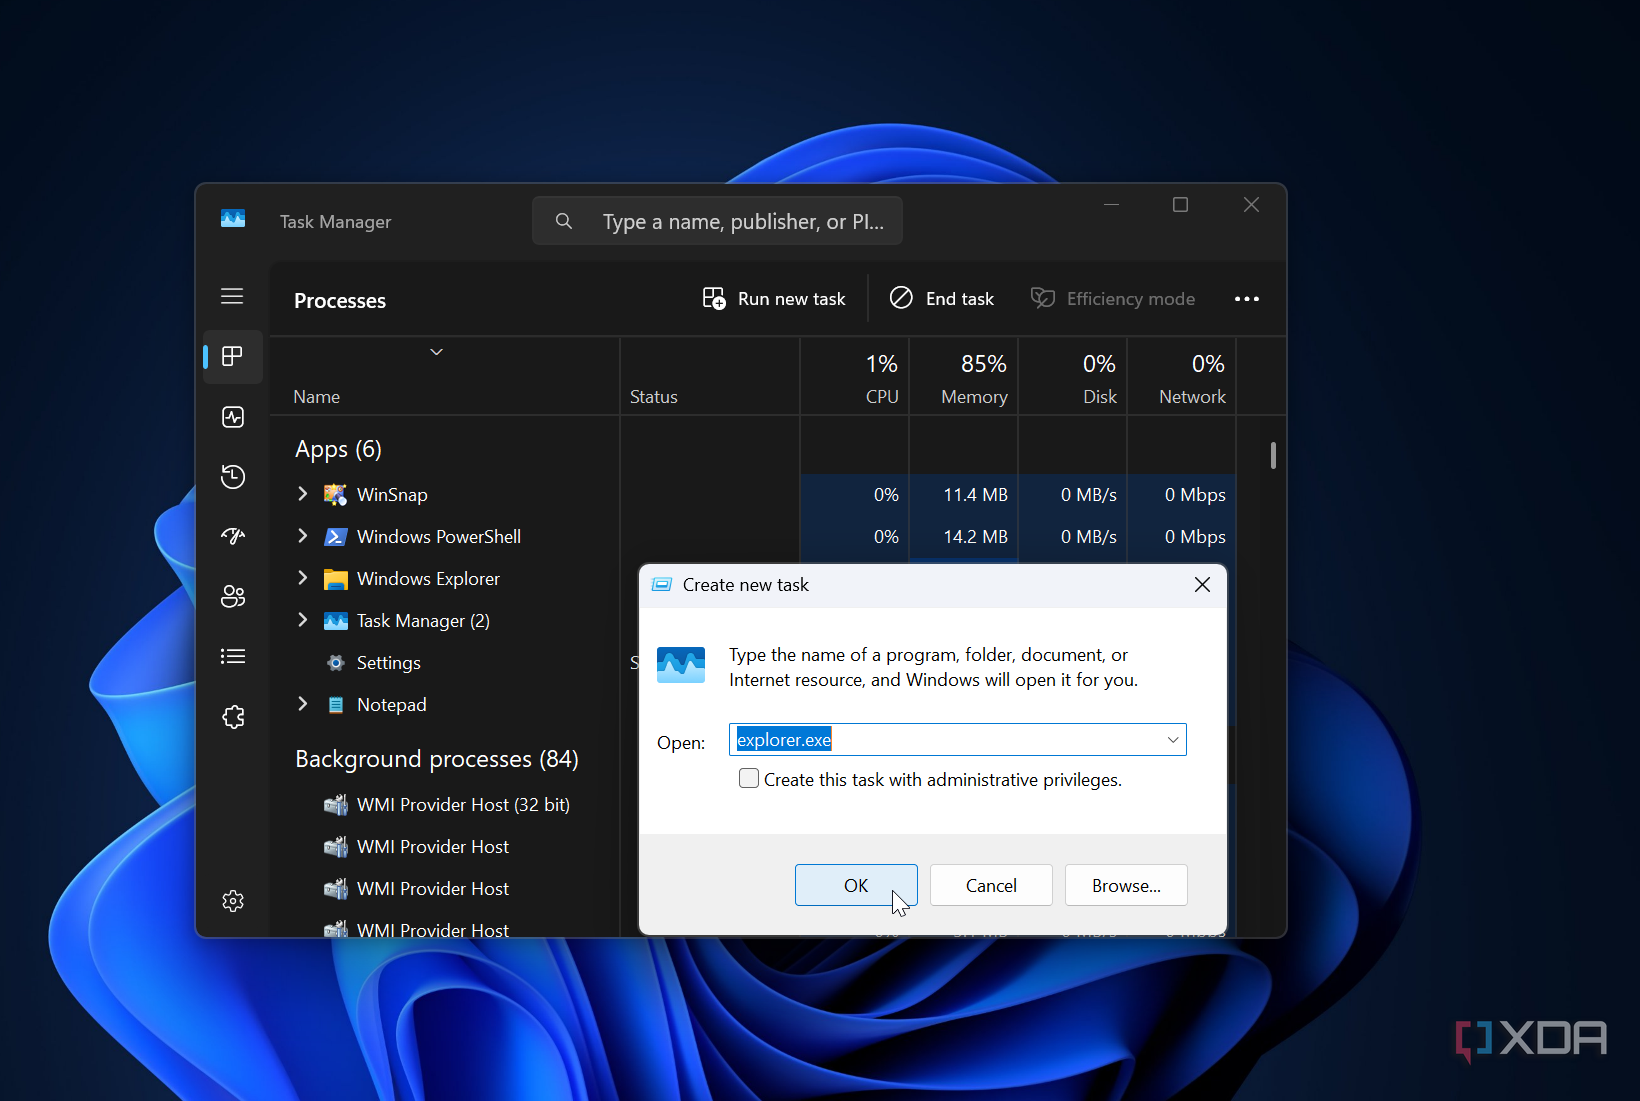Click the process list scrollbar thumb
The height and width of the screenshot is (1101, 1640).
point(1272,456)
